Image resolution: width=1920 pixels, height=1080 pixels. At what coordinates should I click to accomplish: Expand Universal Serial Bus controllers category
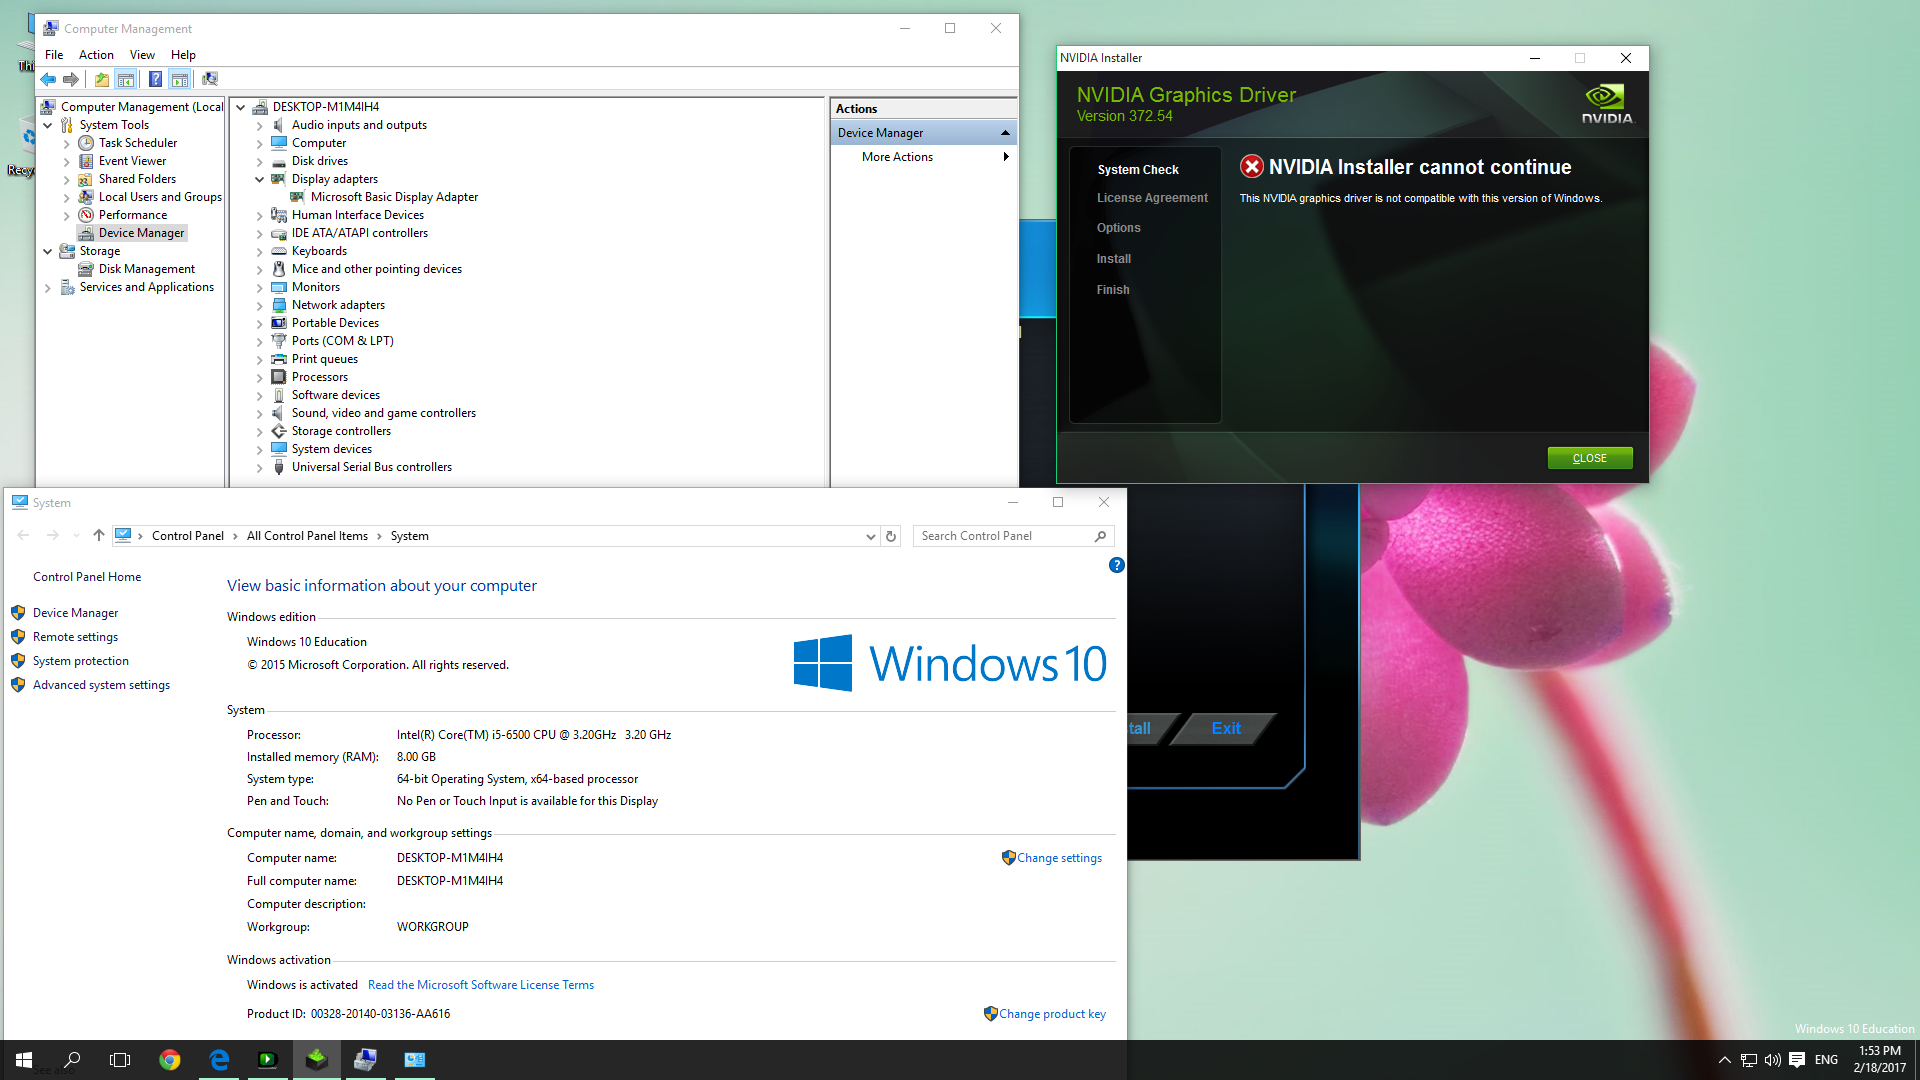259,467
